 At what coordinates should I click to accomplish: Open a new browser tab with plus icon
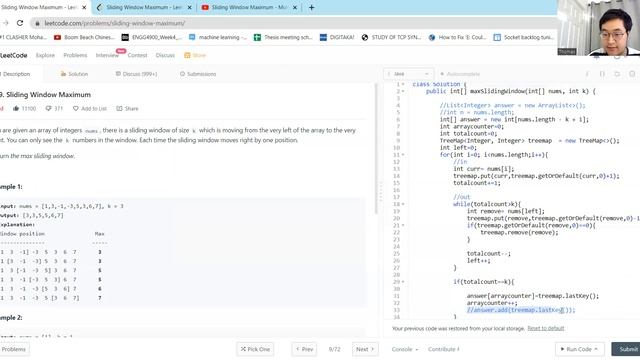[311, 7]
